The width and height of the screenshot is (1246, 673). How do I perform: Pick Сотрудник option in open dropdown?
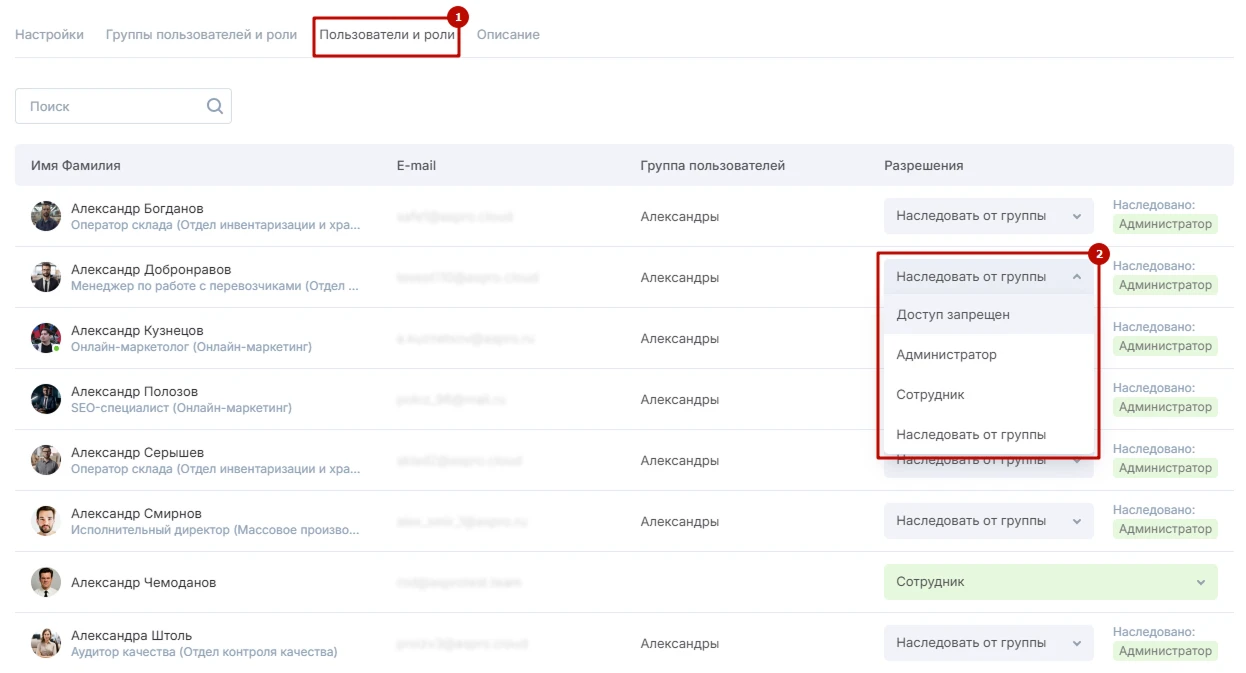click(930, 395)
